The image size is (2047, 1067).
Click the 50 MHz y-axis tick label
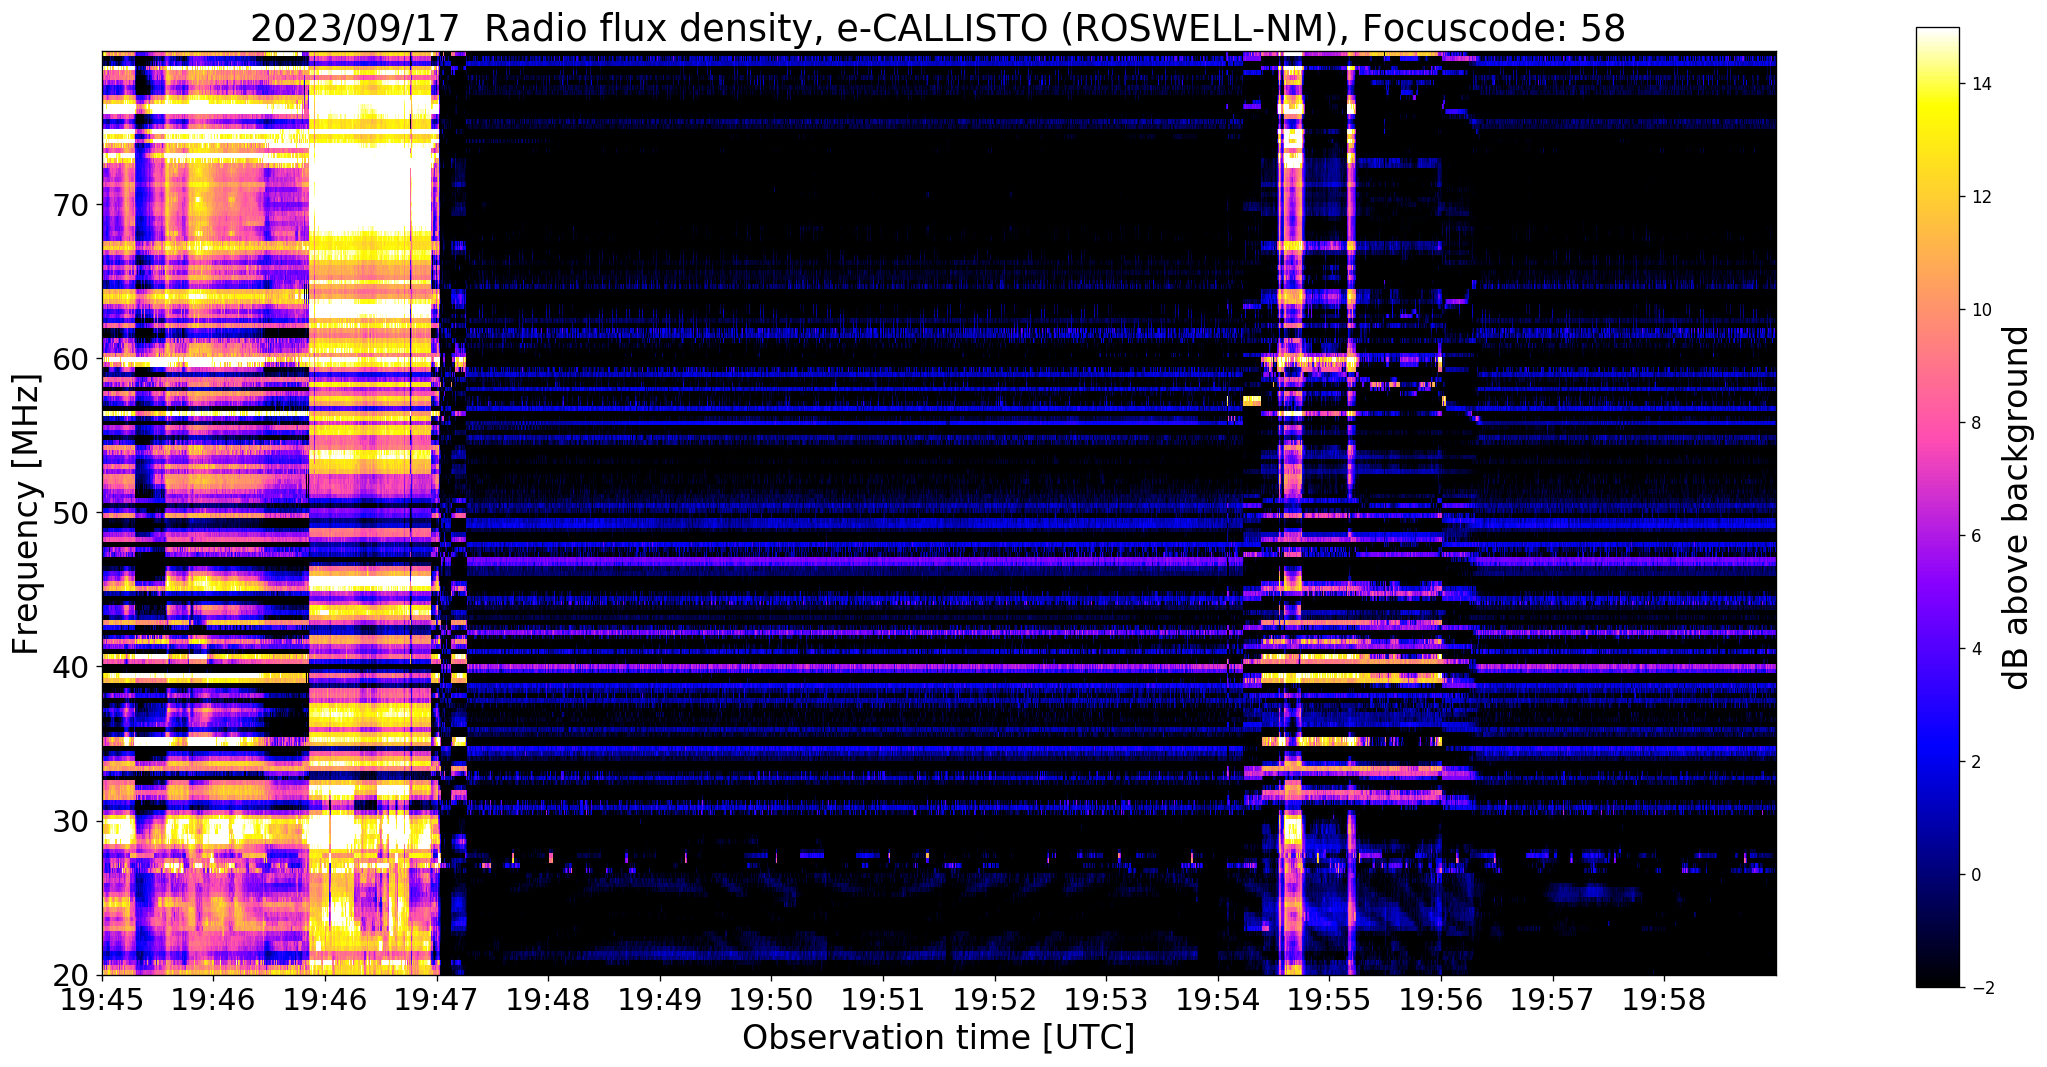tap(70, 513)
